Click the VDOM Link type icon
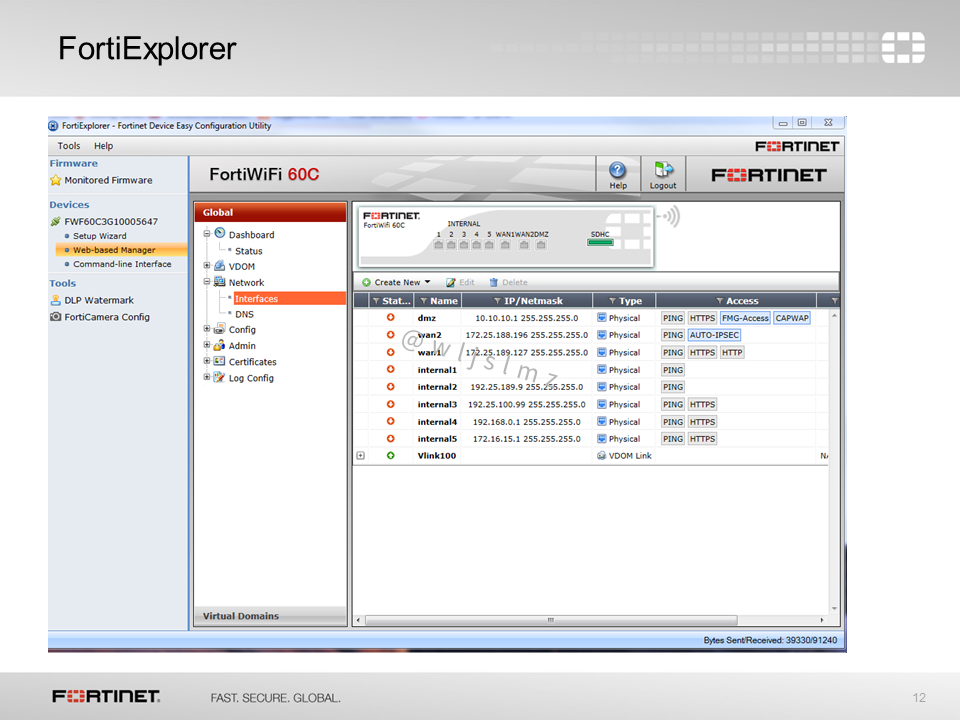The width and height of the screenshot is (960, 720). pyautogui.click(x=601, y=456)
